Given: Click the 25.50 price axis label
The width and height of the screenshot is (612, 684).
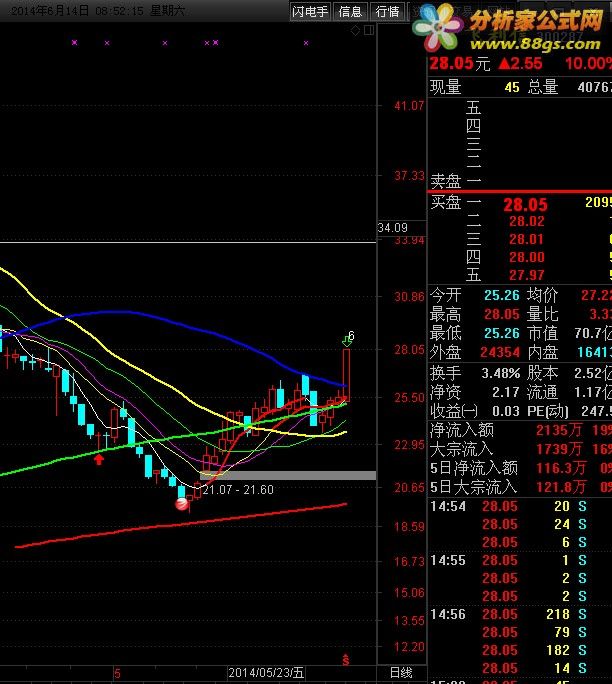Looking at the screenshot, I should click(409, 398).
